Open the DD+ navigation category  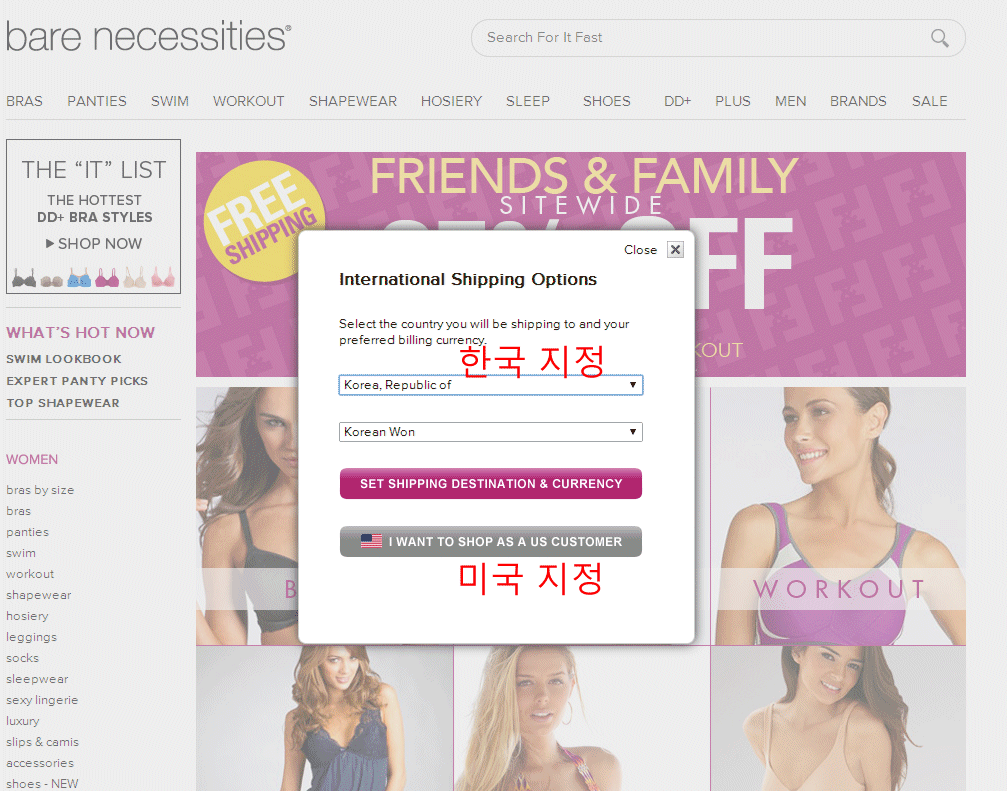[x=677, y=101]
